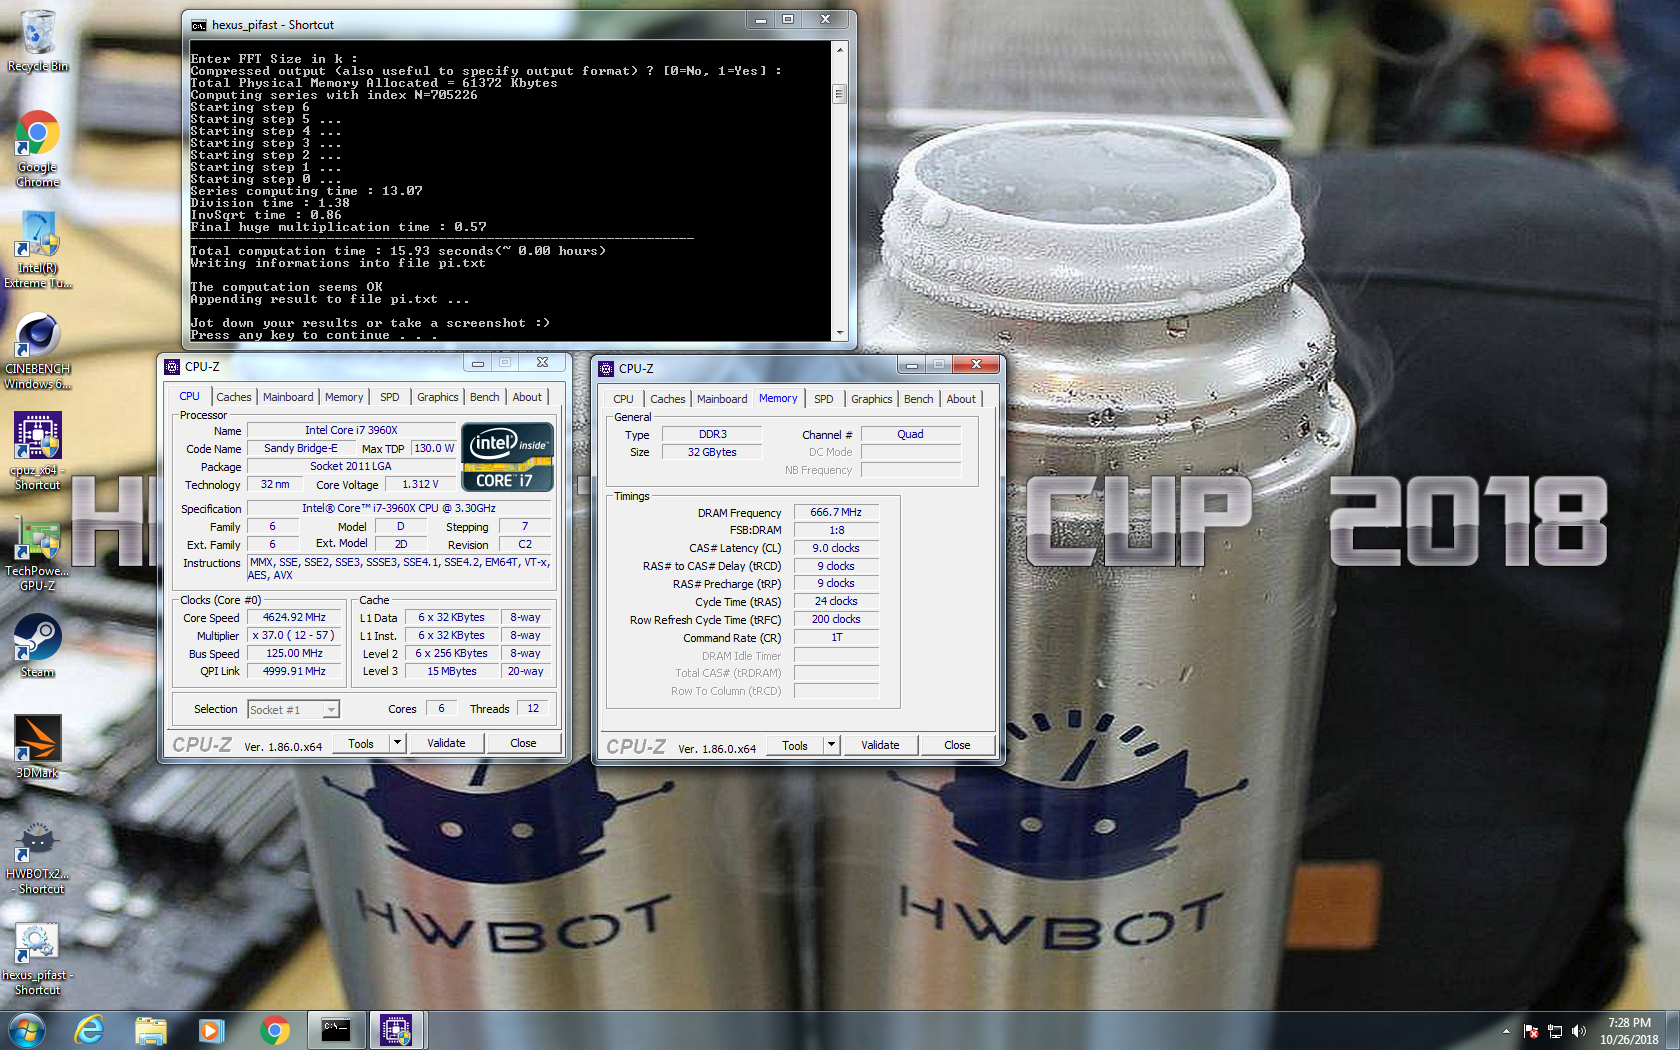Screen dimensions: 1680x1050
Task: Open Intel Extreme Tuning desktop shortcut
Action: [38, 250]
